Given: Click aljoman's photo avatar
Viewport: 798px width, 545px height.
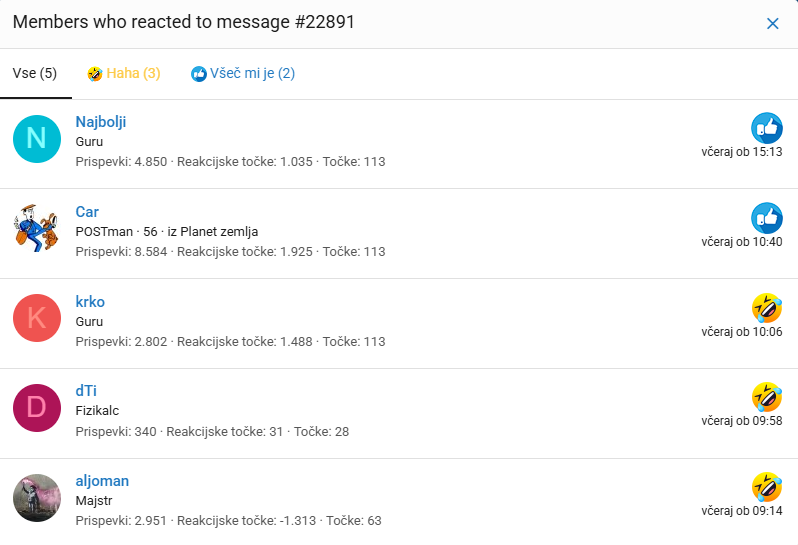Looking at the screenshot, I should pyautogui.click(x=37, y=498).
